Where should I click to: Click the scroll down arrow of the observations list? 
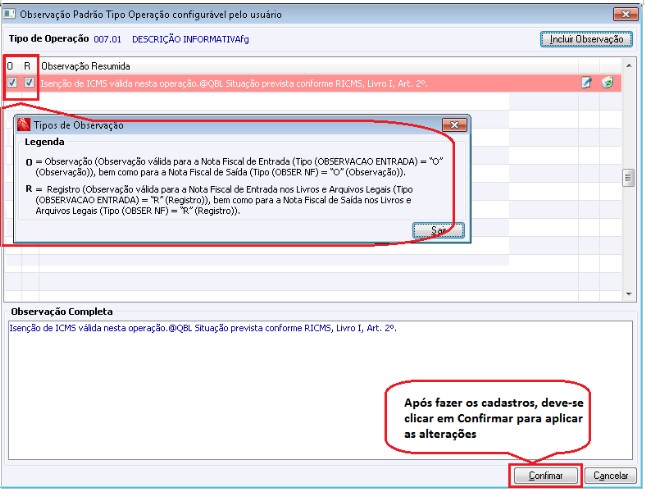click(x=629, y=294)
